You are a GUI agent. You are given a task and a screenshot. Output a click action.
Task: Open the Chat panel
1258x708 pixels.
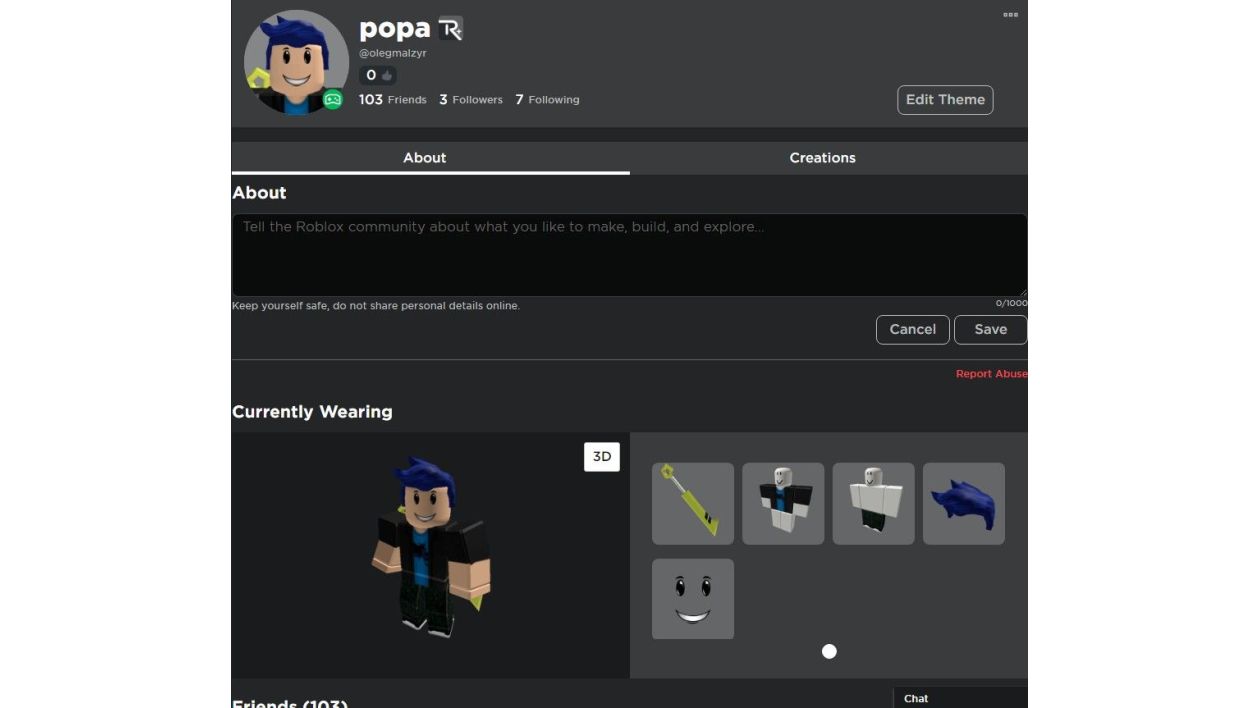(960, 698)
